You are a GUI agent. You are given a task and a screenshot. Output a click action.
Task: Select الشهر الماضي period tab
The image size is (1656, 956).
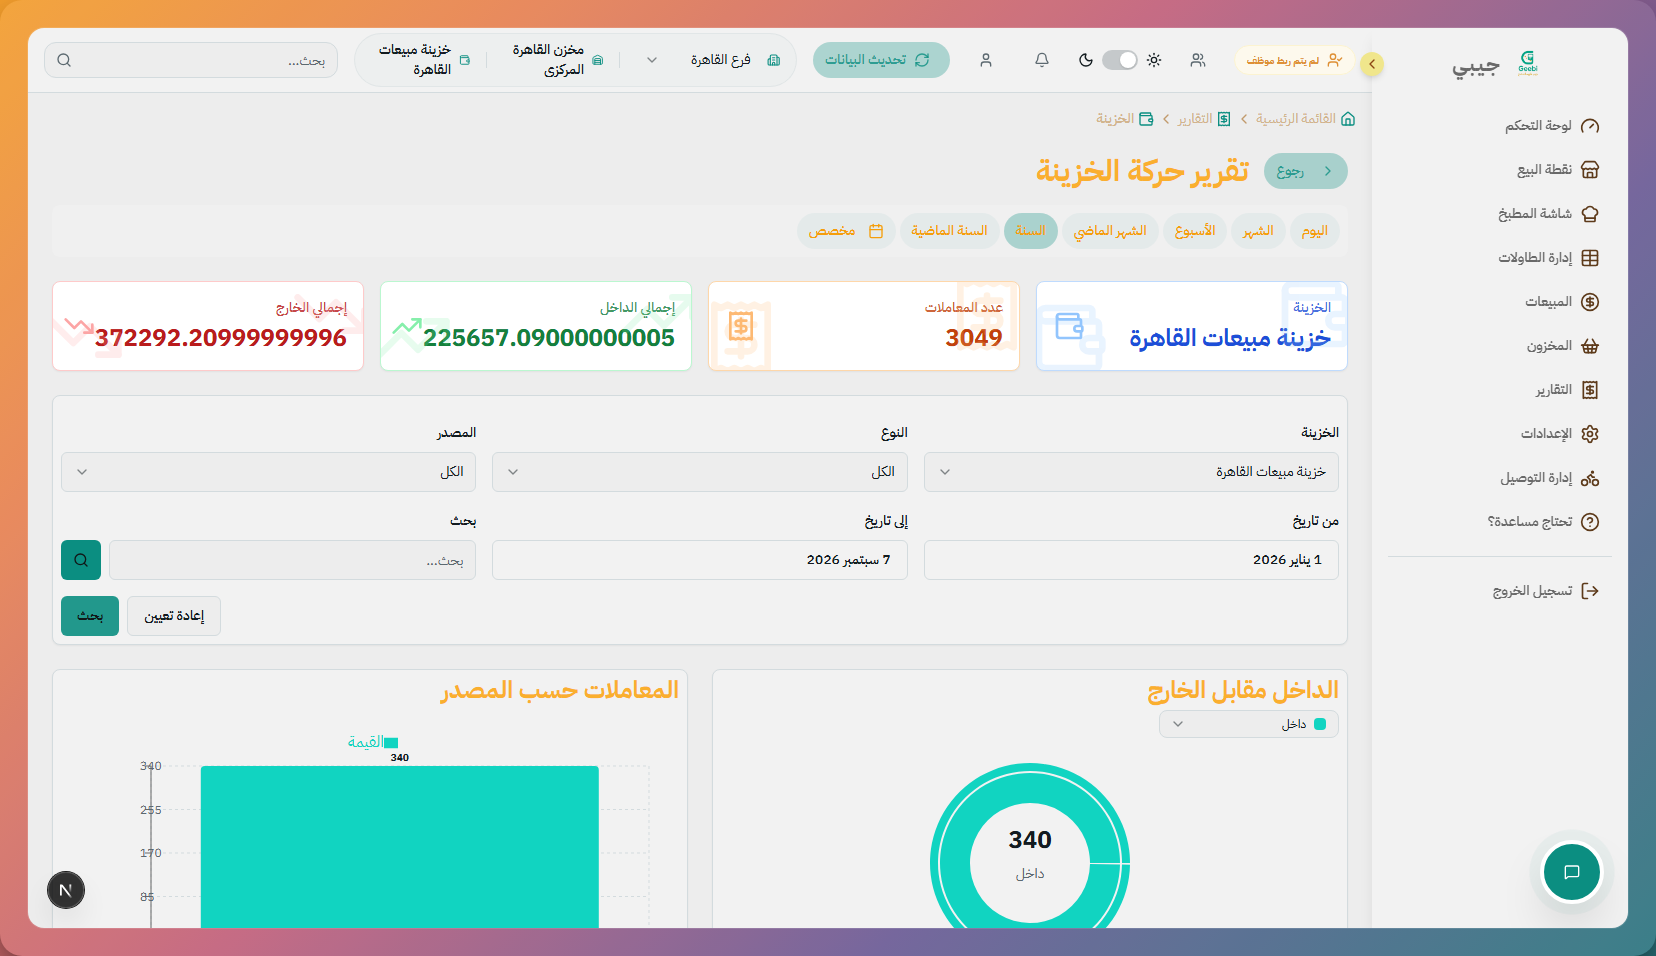point(1110,231)
